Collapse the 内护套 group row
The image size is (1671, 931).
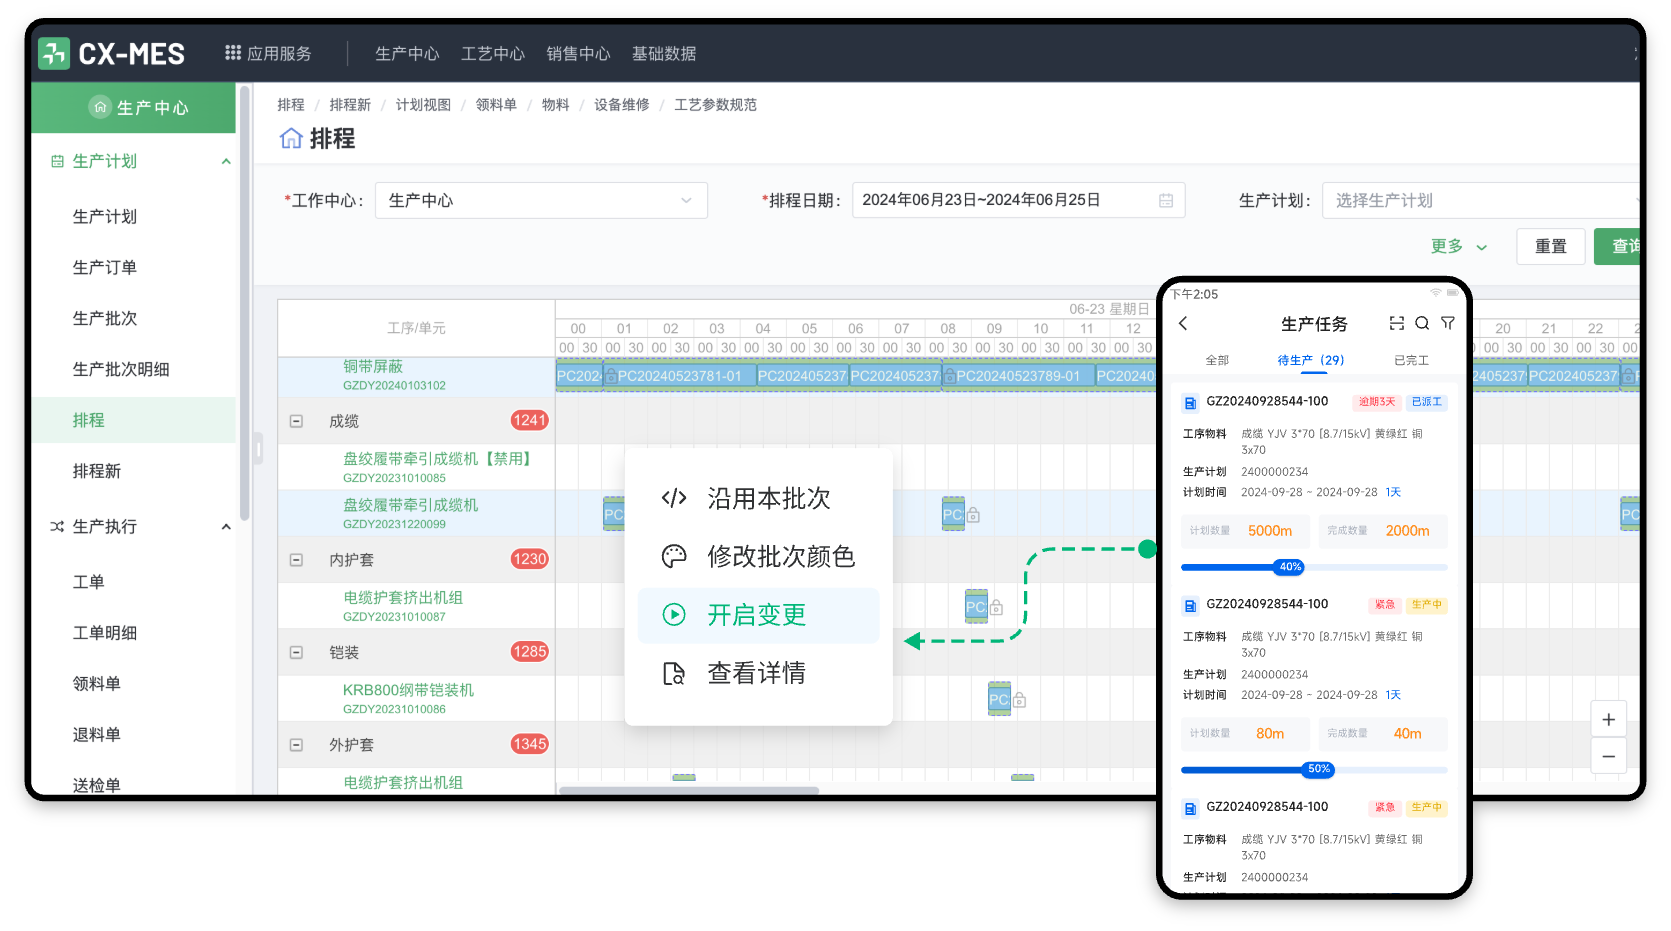click(x=296, y=560)
